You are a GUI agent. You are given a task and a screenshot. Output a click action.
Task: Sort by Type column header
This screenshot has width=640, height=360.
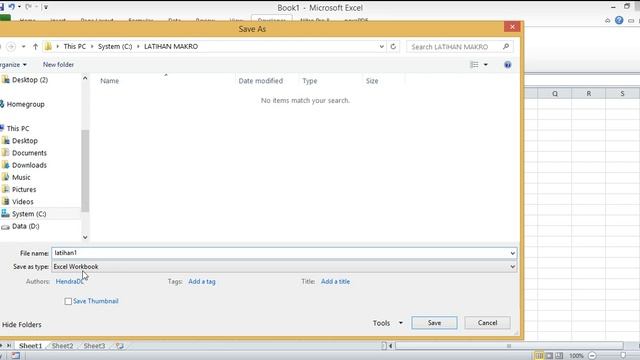pos(309,81)
